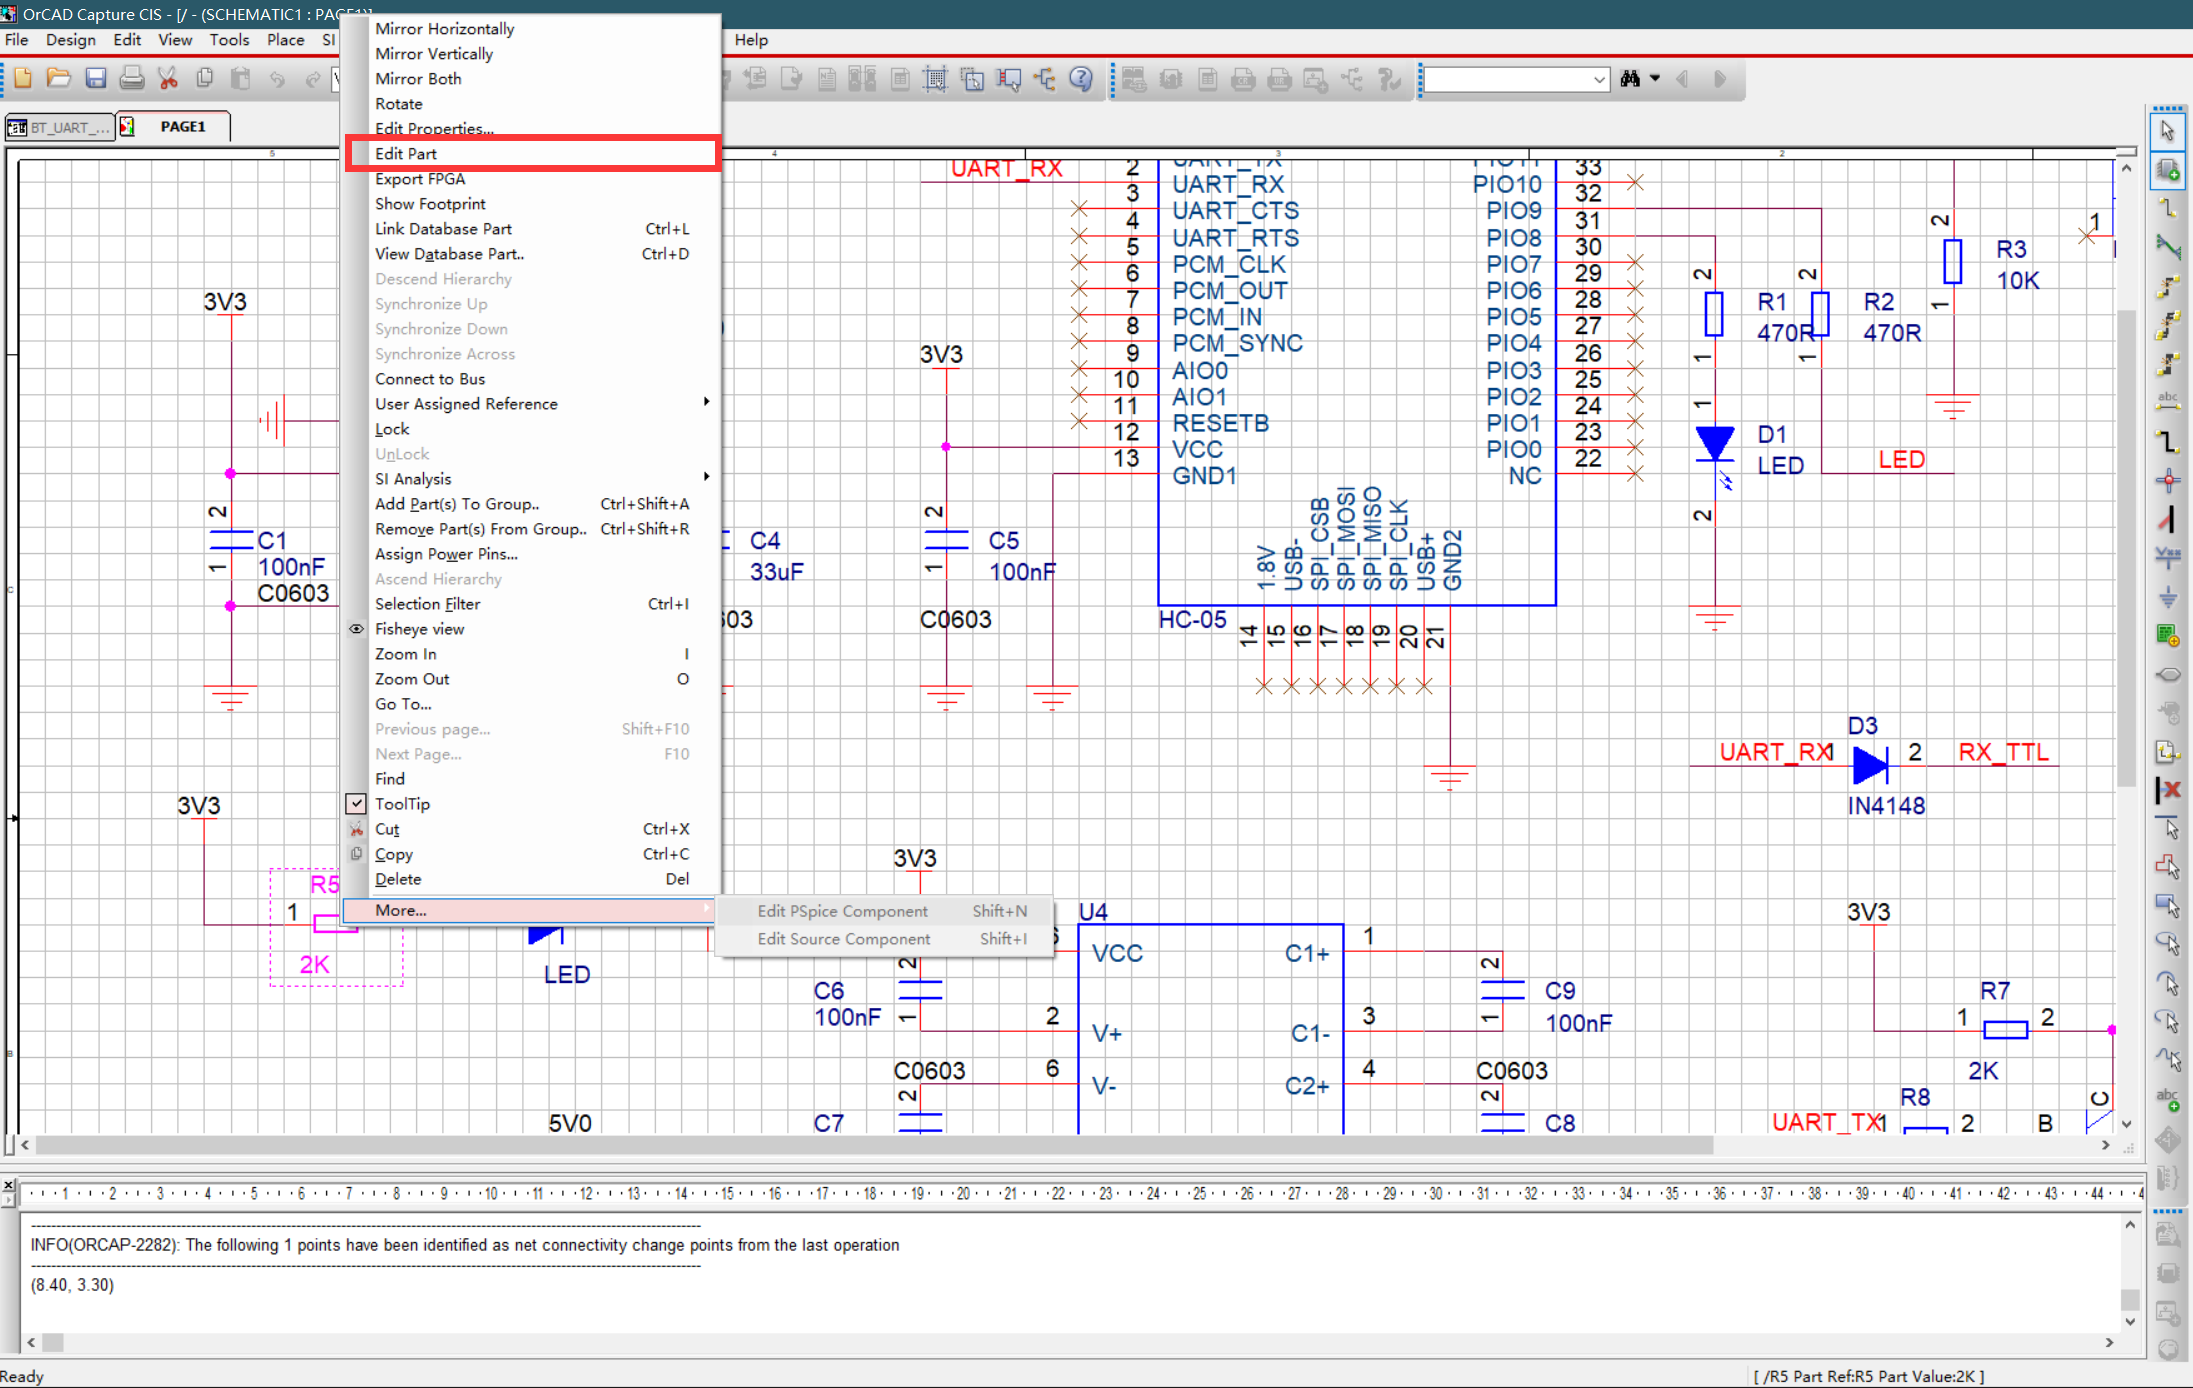Choose the Place Part tool

pos(2167,170)
